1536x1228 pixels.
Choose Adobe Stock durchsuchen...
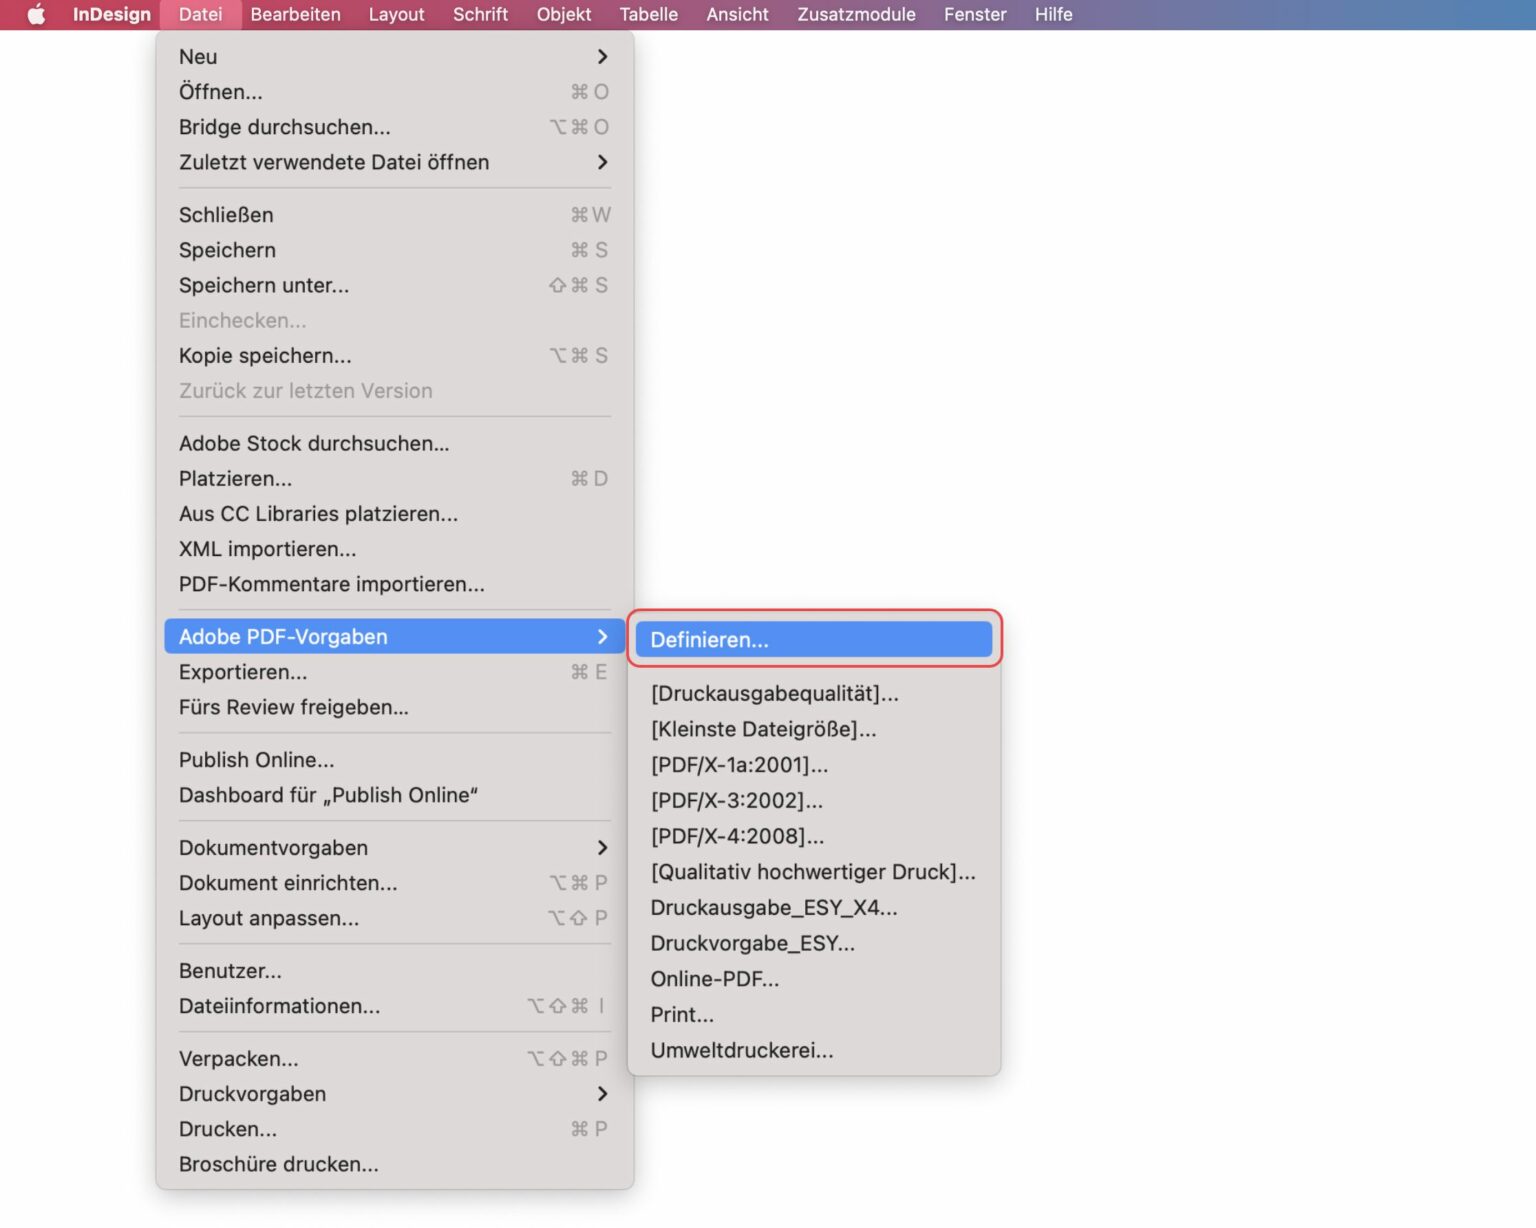click(x=394, y=443)
